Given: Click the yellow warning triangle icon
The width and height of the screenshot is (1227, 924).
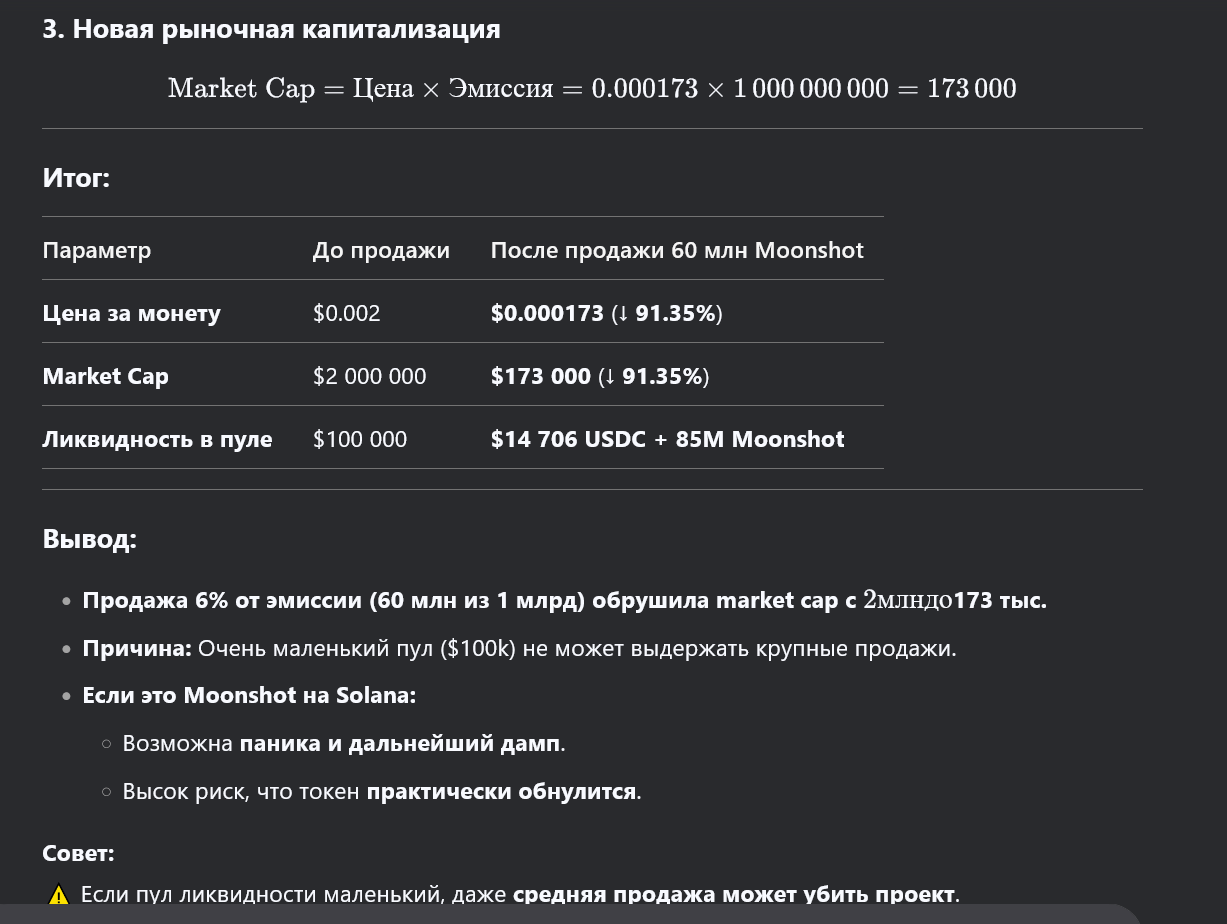Looking at the screenshot, I should click(59, 895).
